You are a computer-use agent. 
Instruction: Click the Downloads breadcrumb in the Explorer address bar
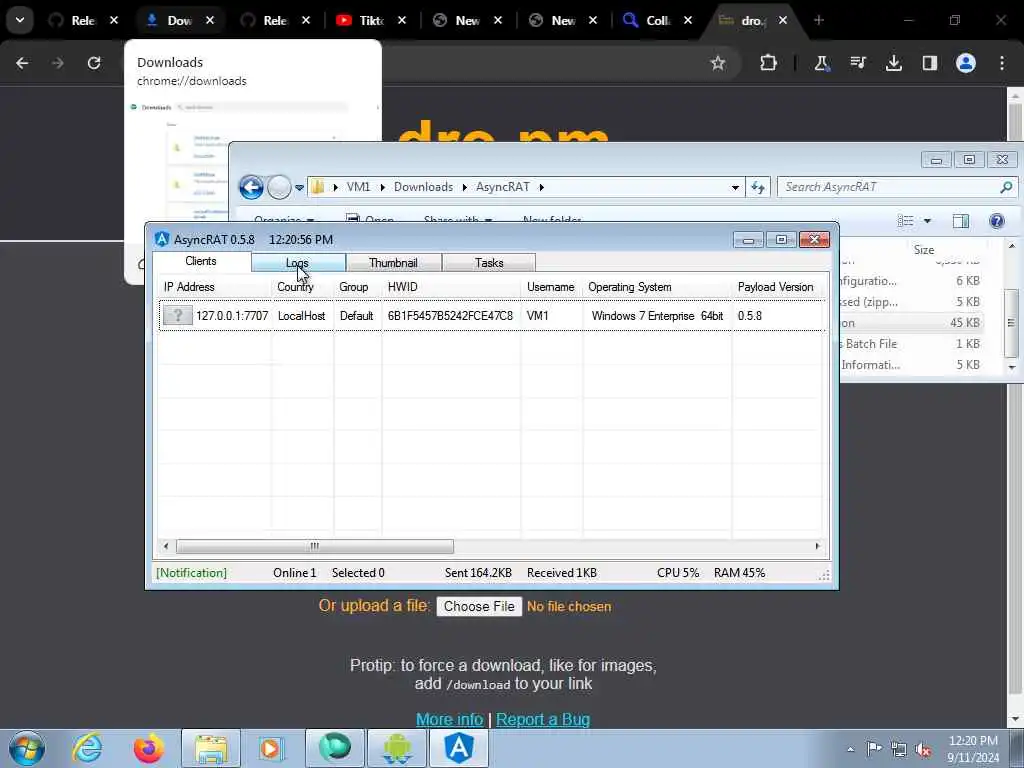point(423,187)
